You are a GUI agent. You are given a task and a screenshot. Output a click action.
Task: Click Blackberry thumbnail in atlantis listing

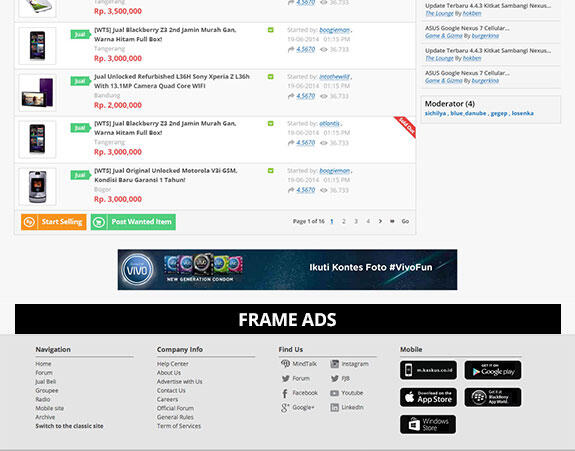click(x=37, y=139)
